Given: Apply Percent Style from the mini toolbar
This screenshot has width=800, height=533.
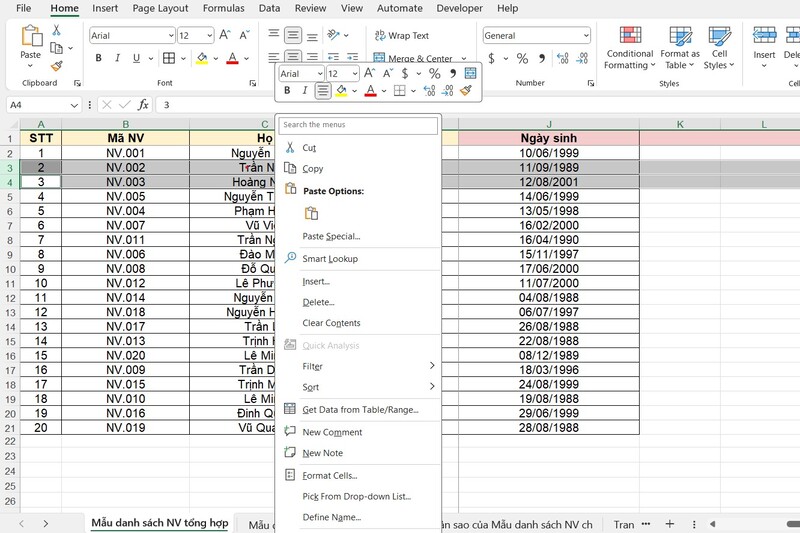Looking at the screenshot, I should pyautogui.click(x=434, y=74).
